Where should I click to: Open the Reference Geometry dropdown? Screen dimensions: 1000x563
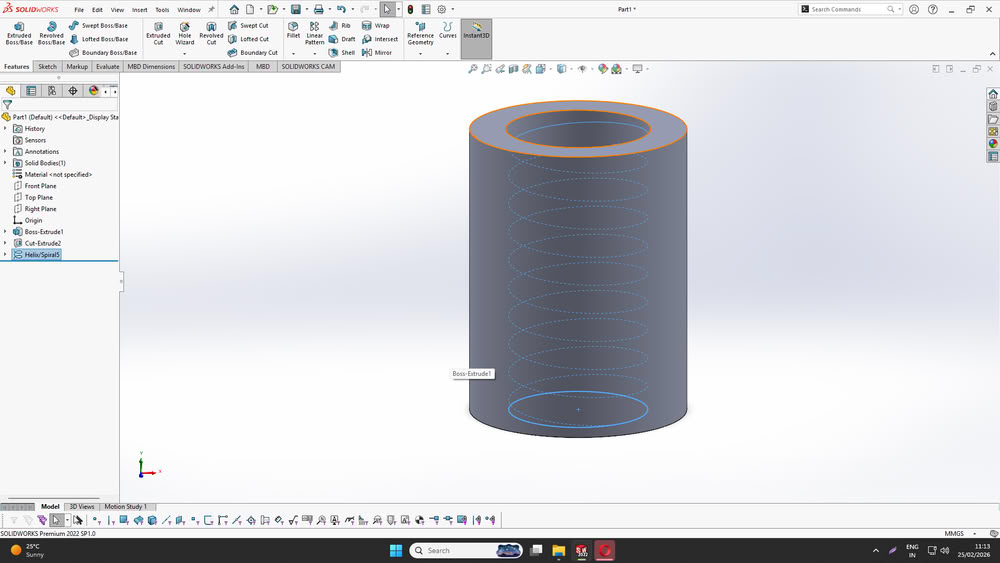[420, 38]
